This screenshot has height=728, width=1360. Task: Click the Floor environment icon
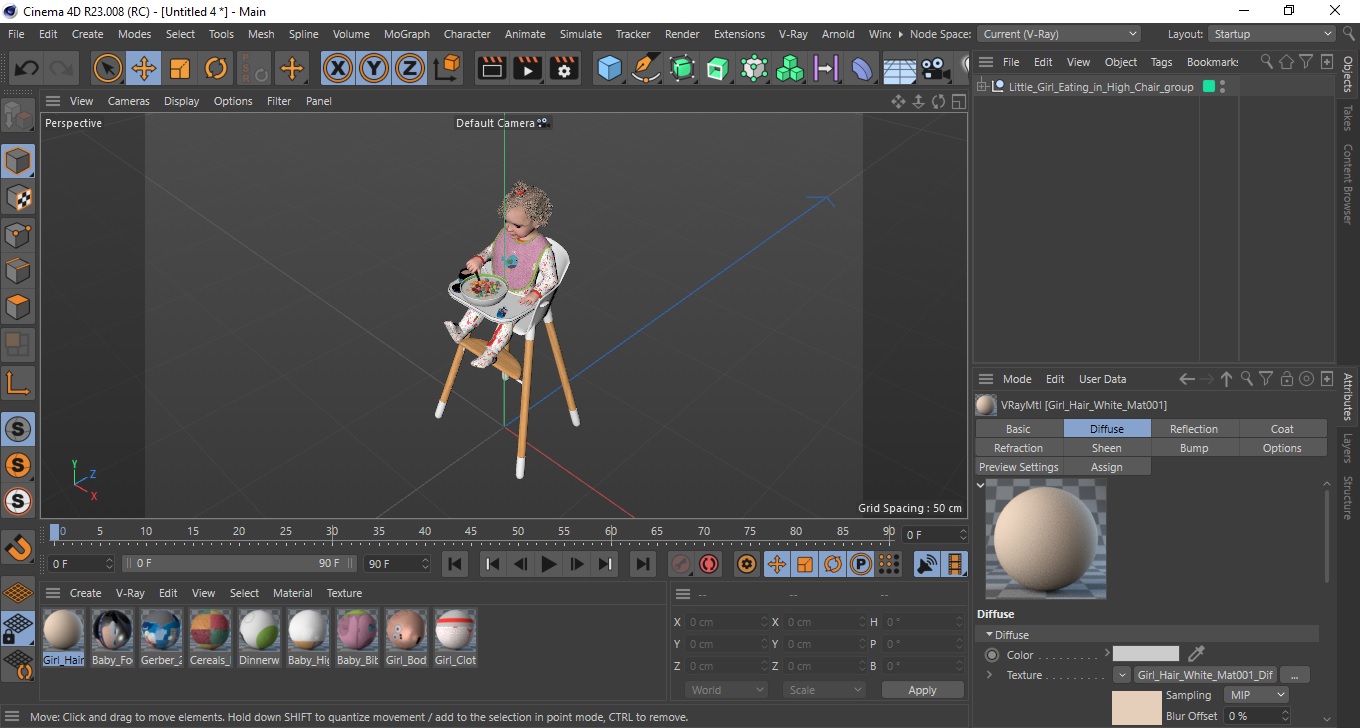click(x=899, y=69)
